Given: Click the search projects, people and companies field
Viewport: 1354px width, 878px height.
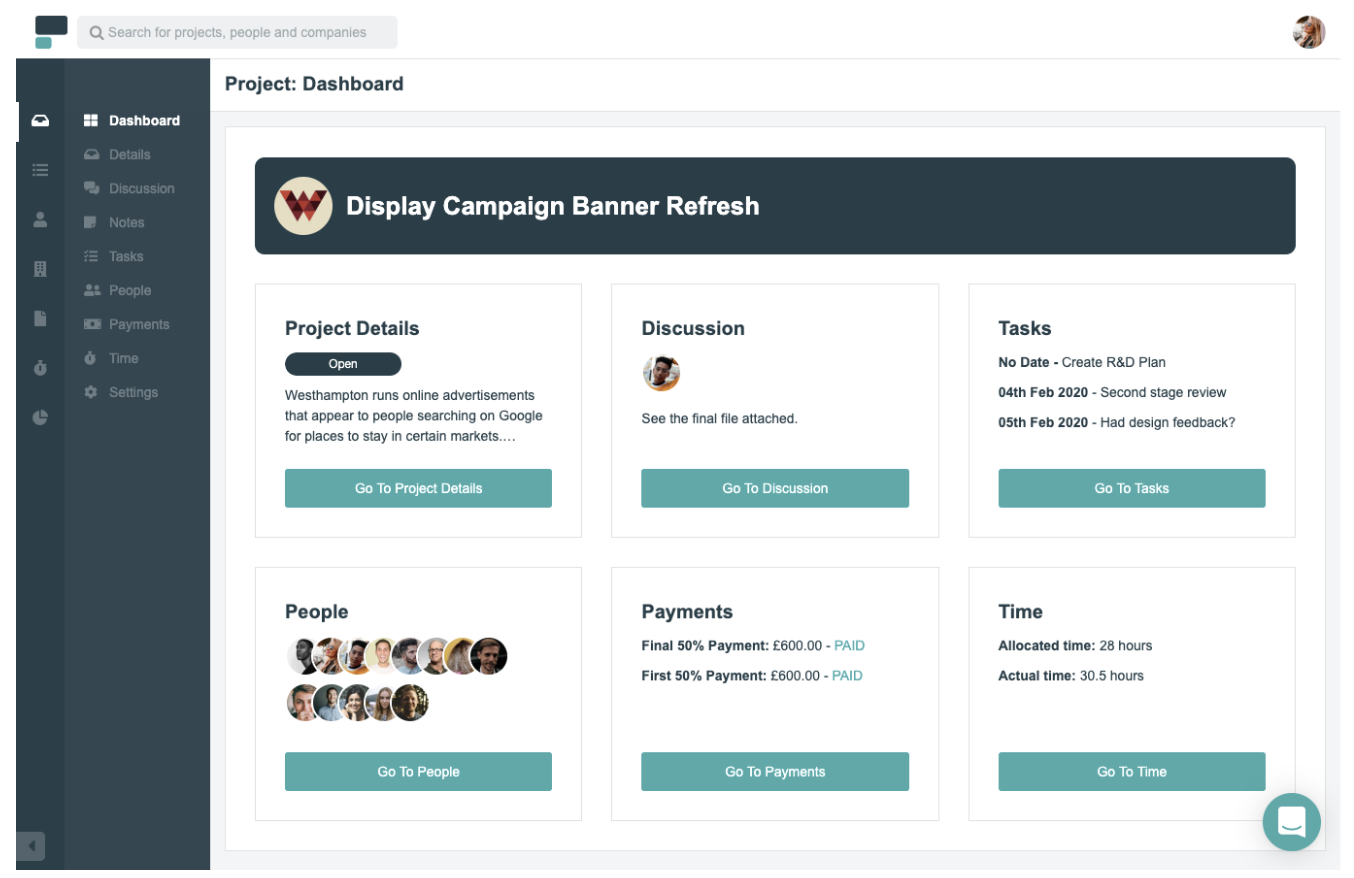Looking at the screenshot, I should [237, 32].
